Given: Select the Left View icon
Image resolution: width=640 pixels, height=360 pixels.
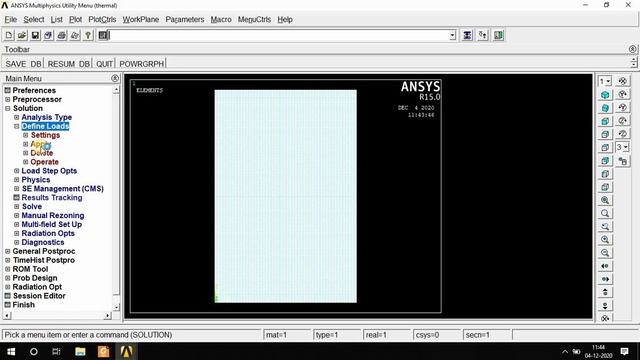Looking at the screenshot, I should (605, 174).
